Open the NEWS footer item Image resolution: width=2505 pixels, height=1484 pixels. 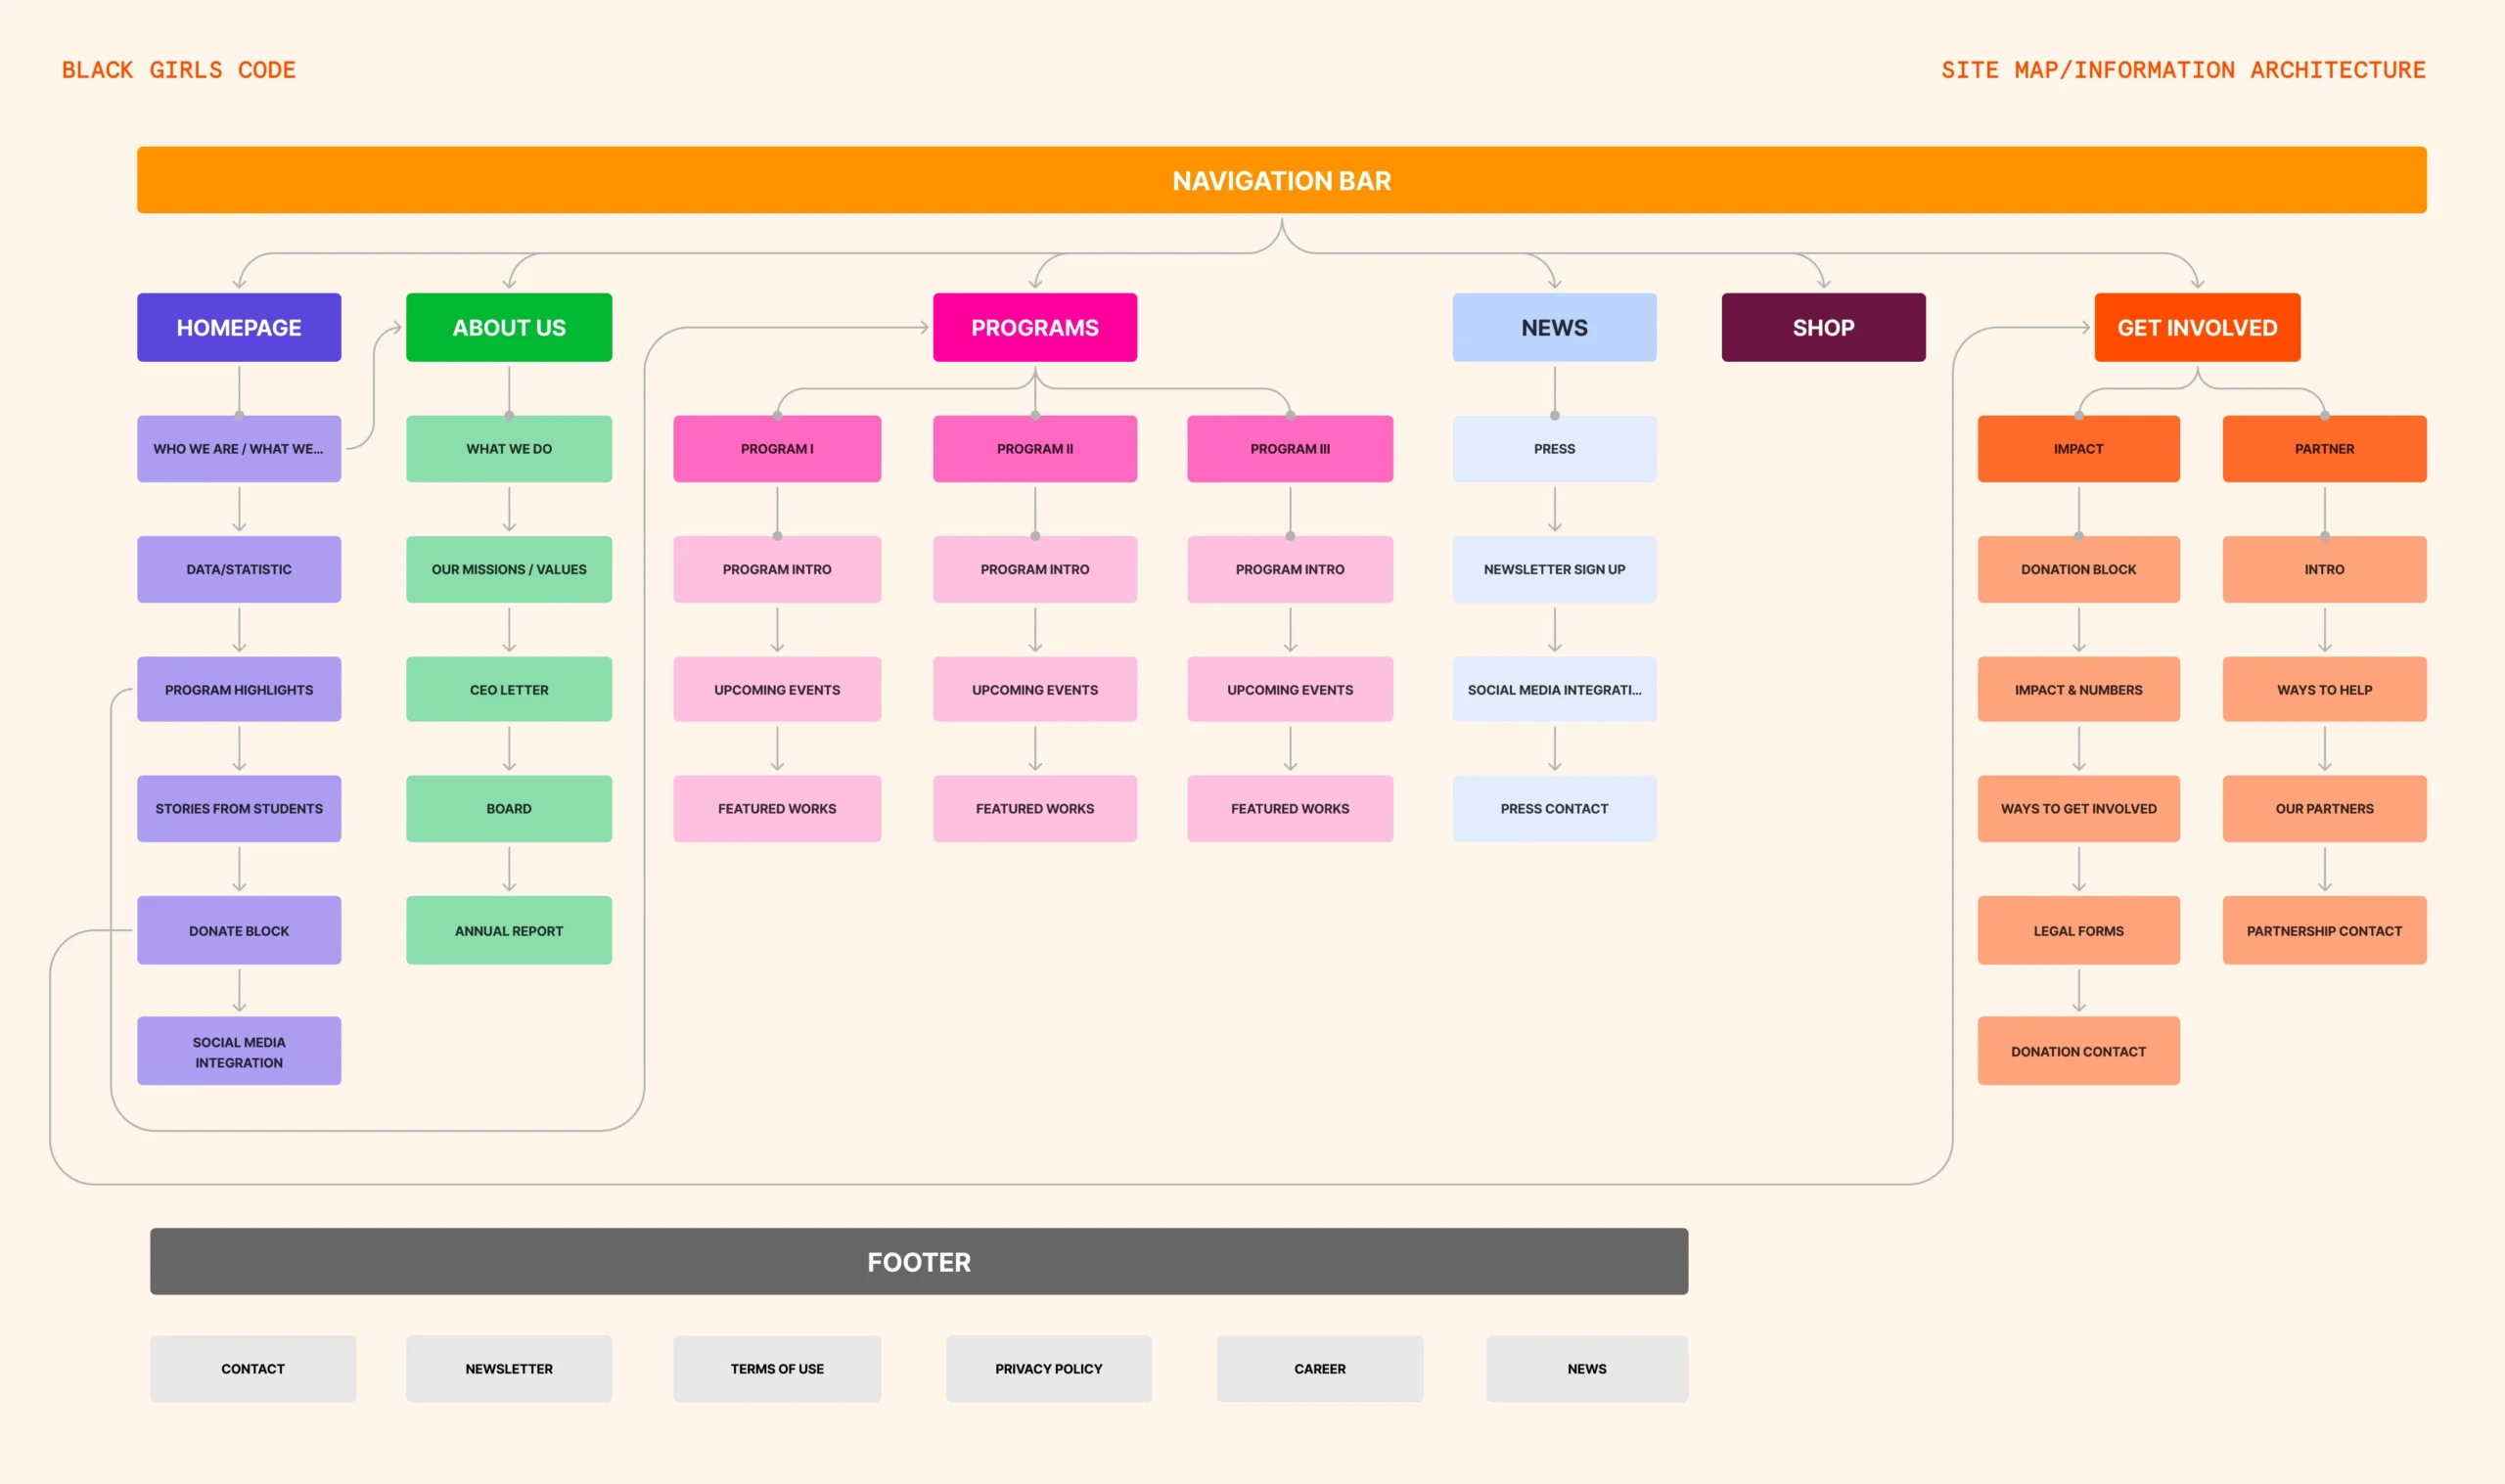pos(1587,1368)
